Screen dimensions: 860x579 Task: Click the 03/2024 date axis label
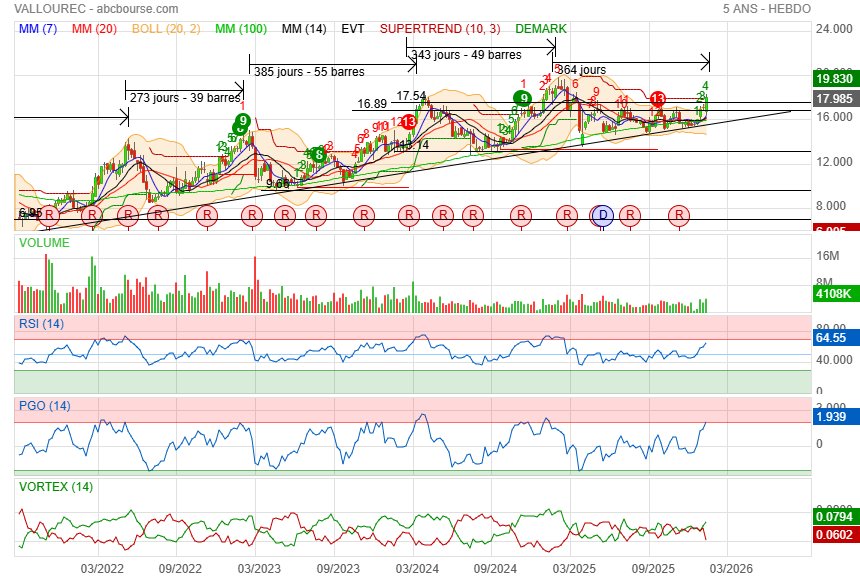(417, 569)
